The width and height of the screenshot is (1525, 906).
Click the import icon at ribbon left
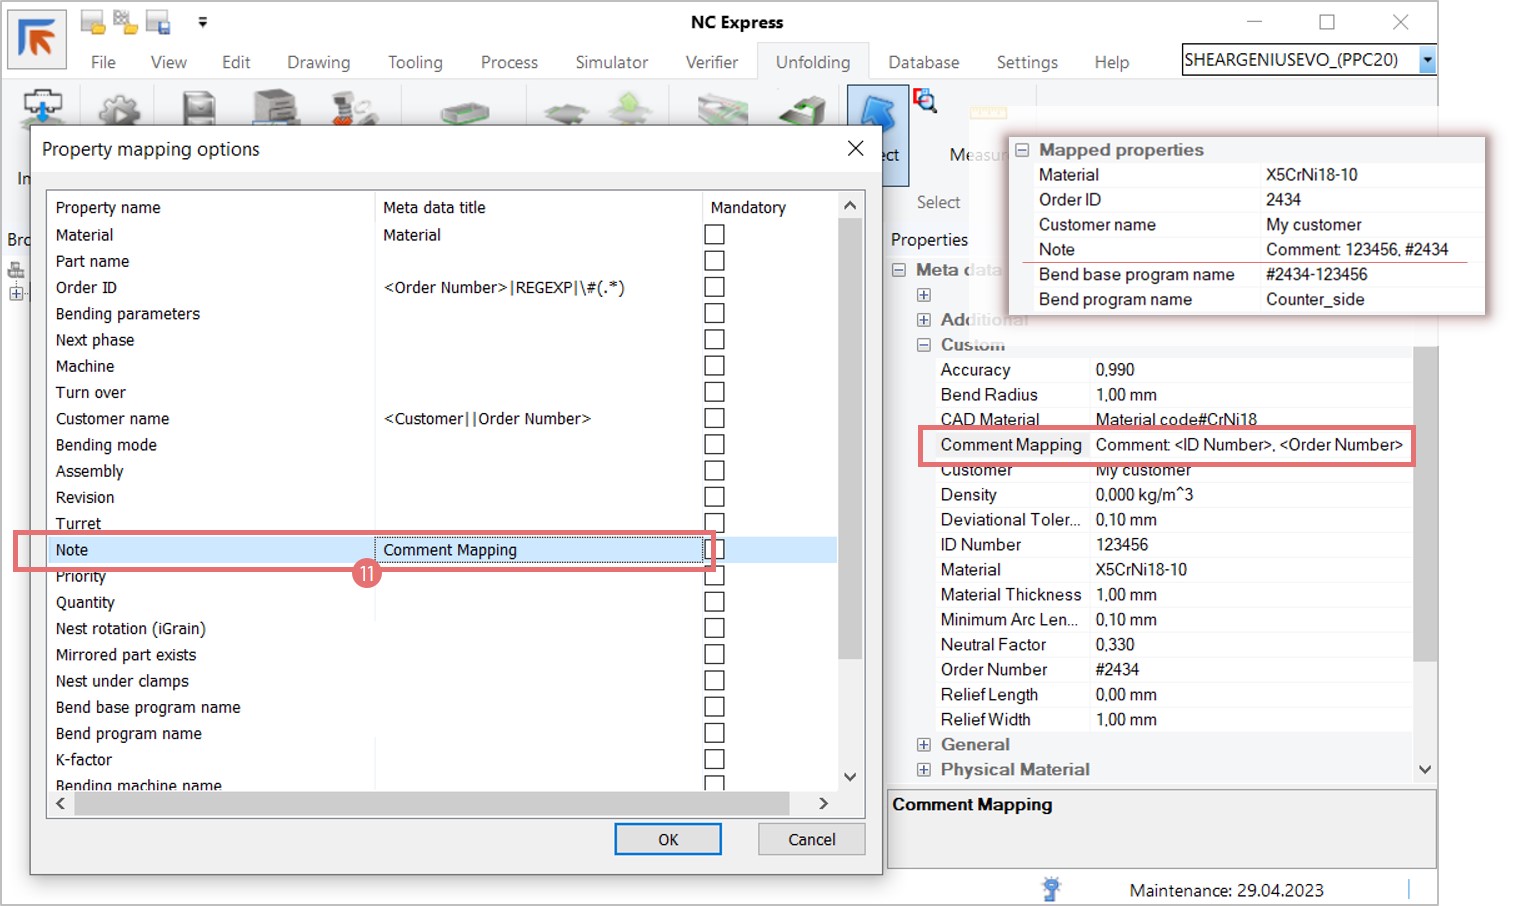coord(42,107)
